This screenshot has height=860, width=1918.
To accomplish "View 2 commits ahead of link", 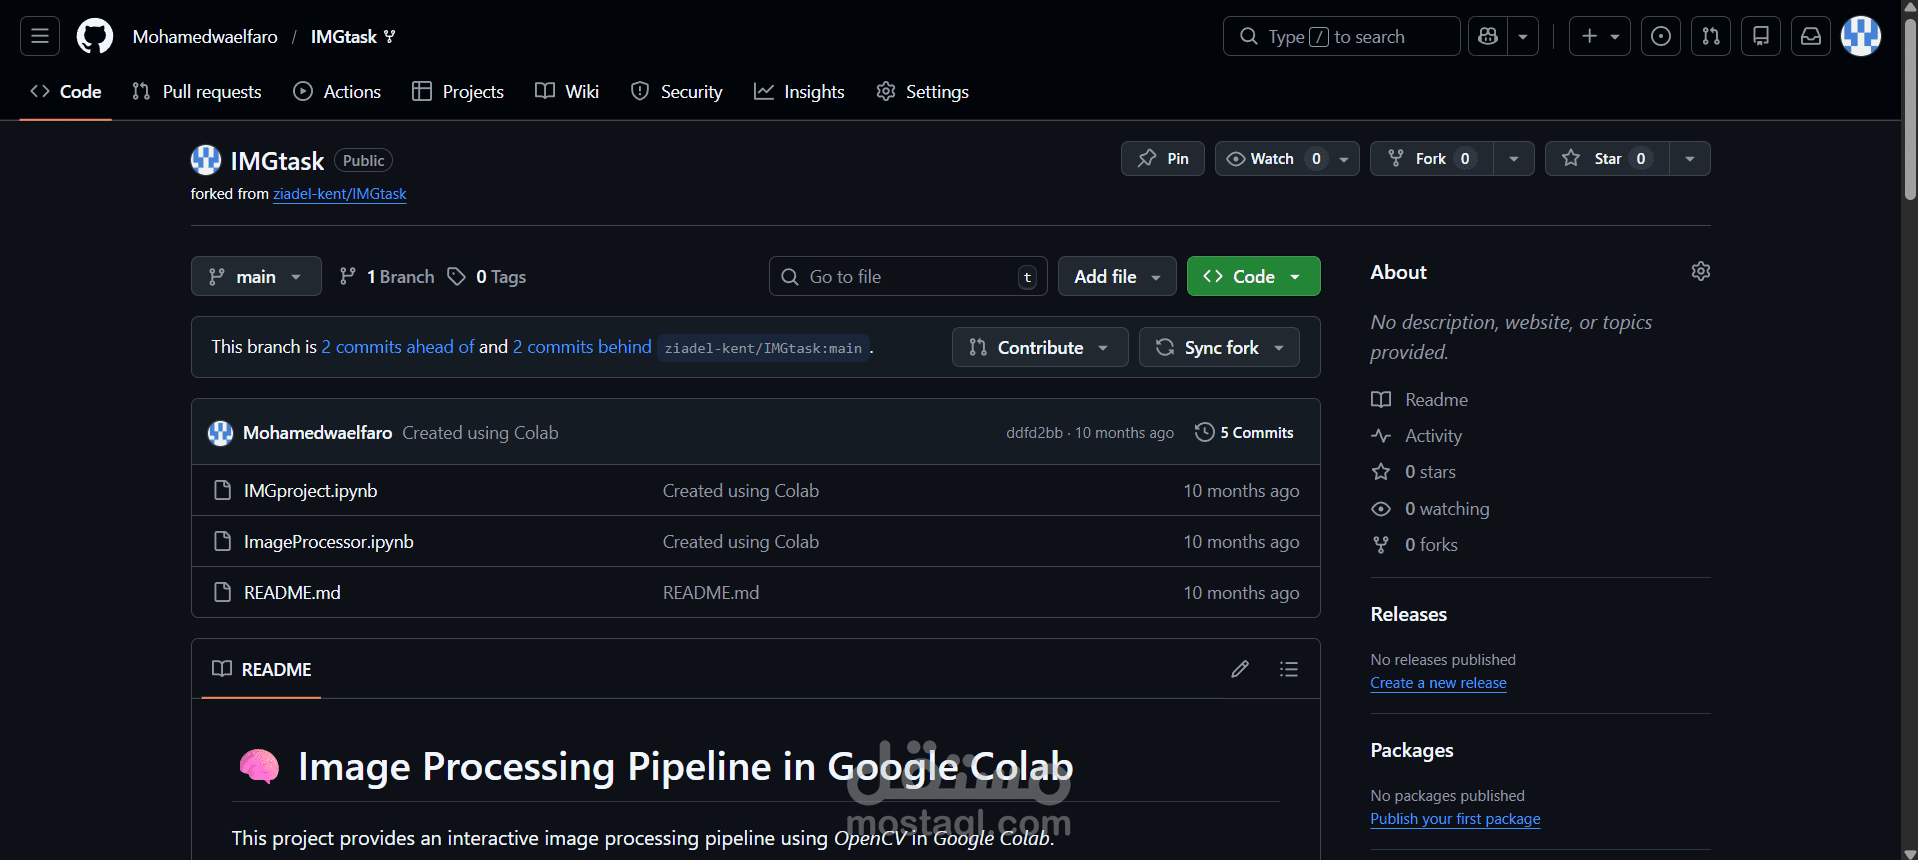I will tap(398, 347).
